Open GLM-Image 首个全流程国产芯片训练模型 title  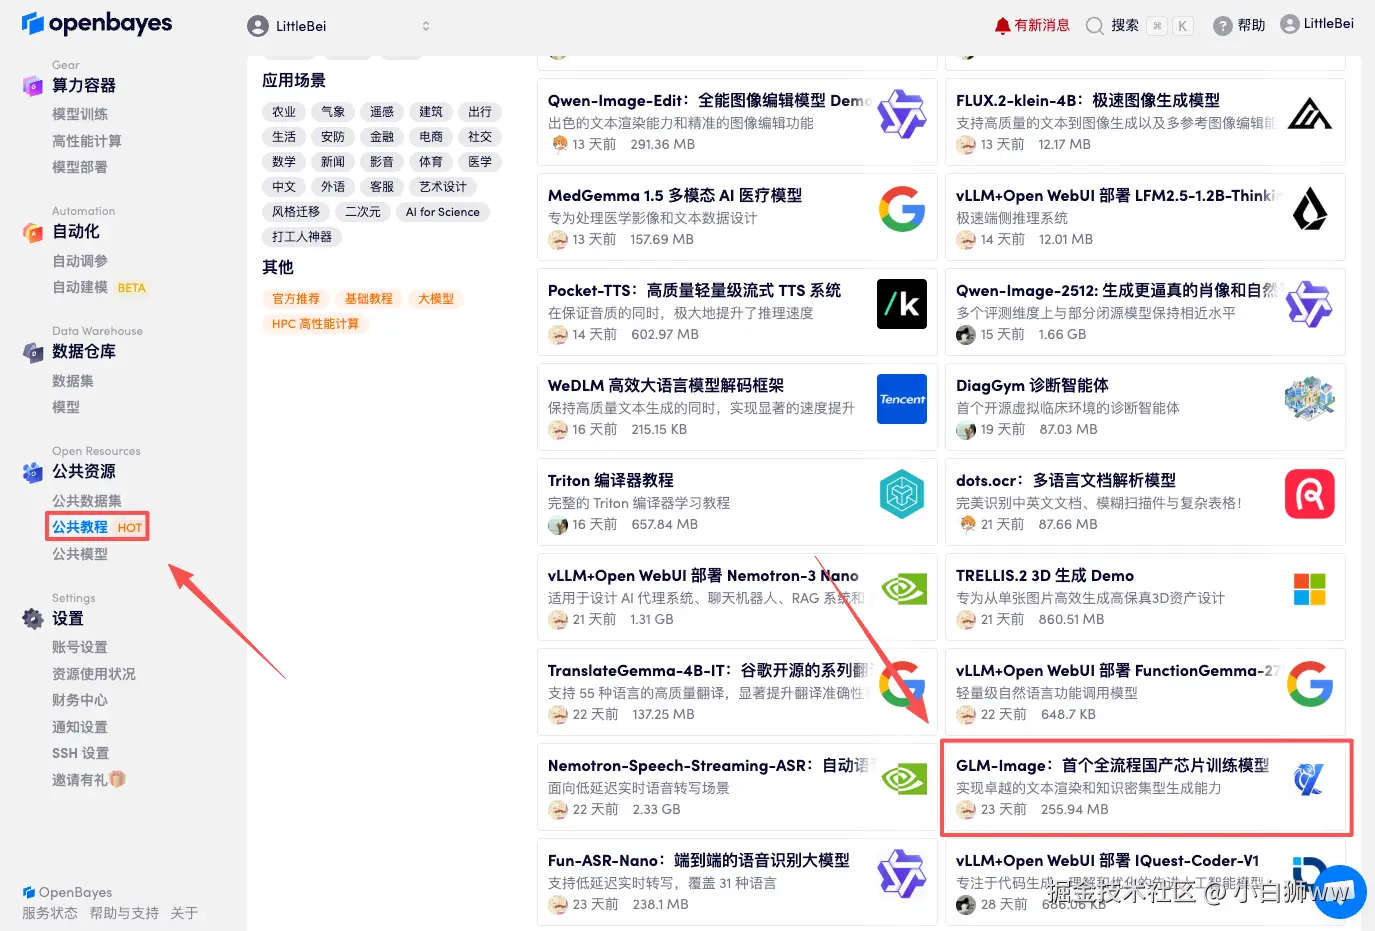click(1112, 765)
